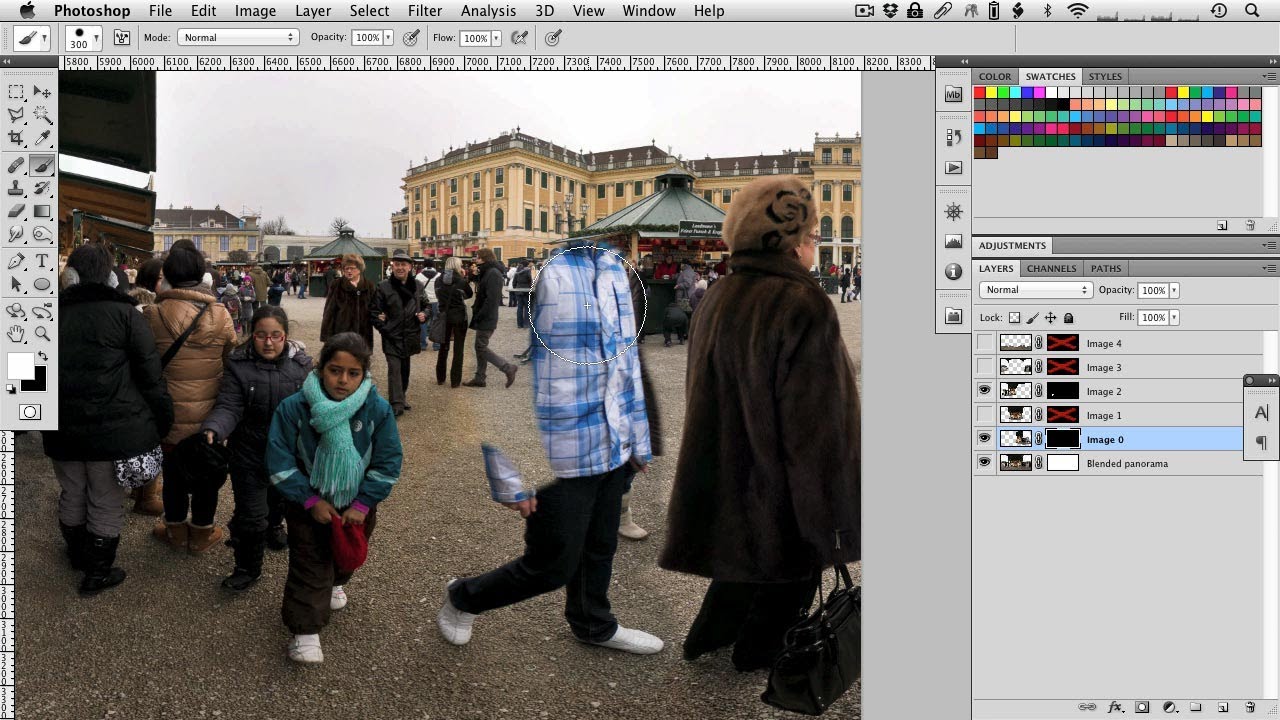Select the Crop tool
This screenshot has height=720, width=1280.
point(16,139)
